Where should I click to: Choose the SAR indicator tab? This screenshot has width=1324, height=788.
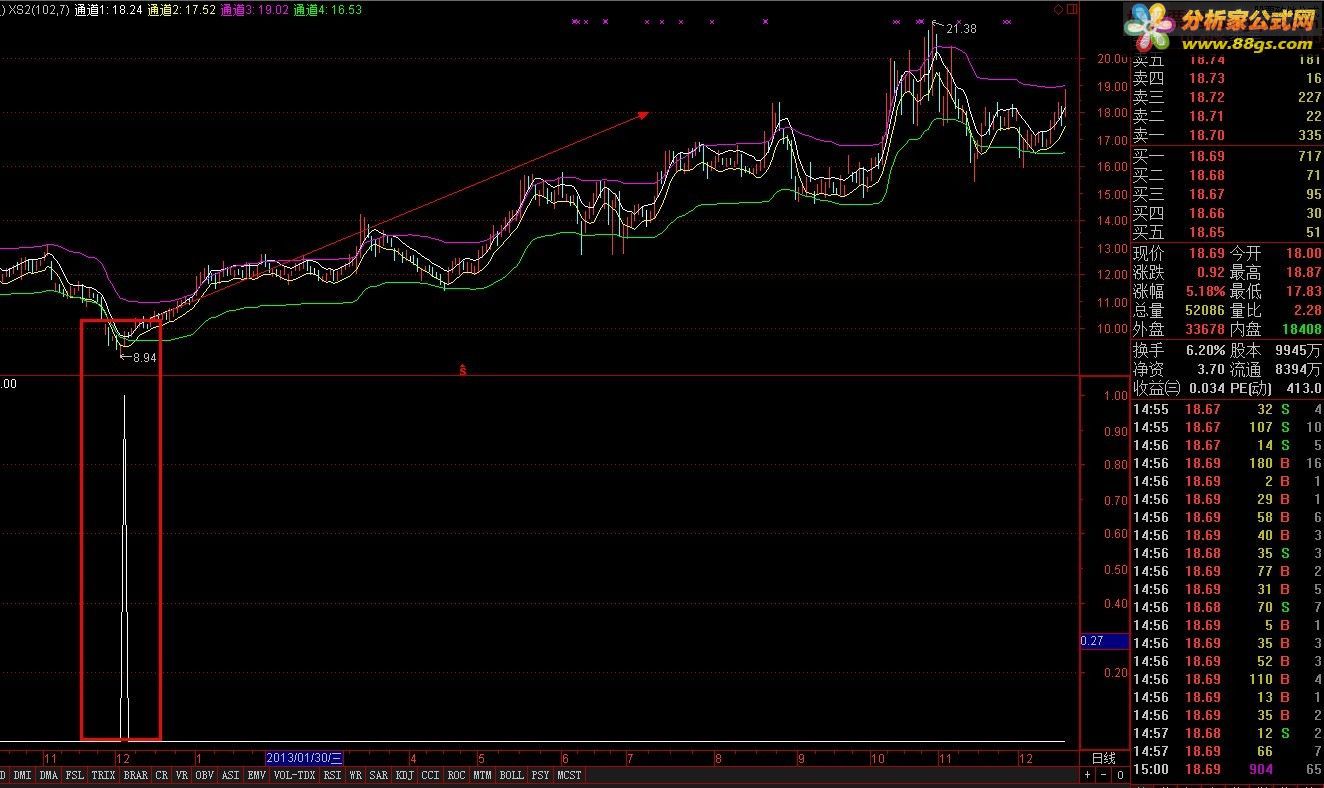379,775
